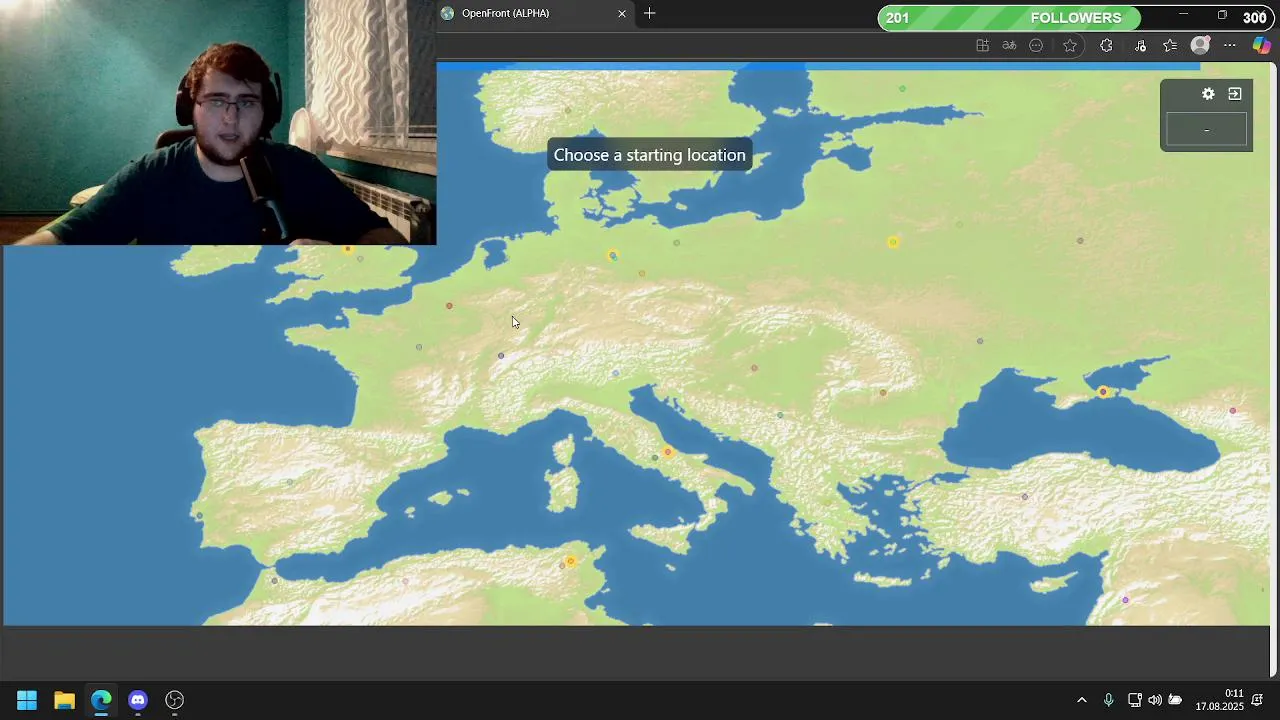1280x720 pixels.
Task: Click the media control music icon
Action: click(x=1140, y=45)
